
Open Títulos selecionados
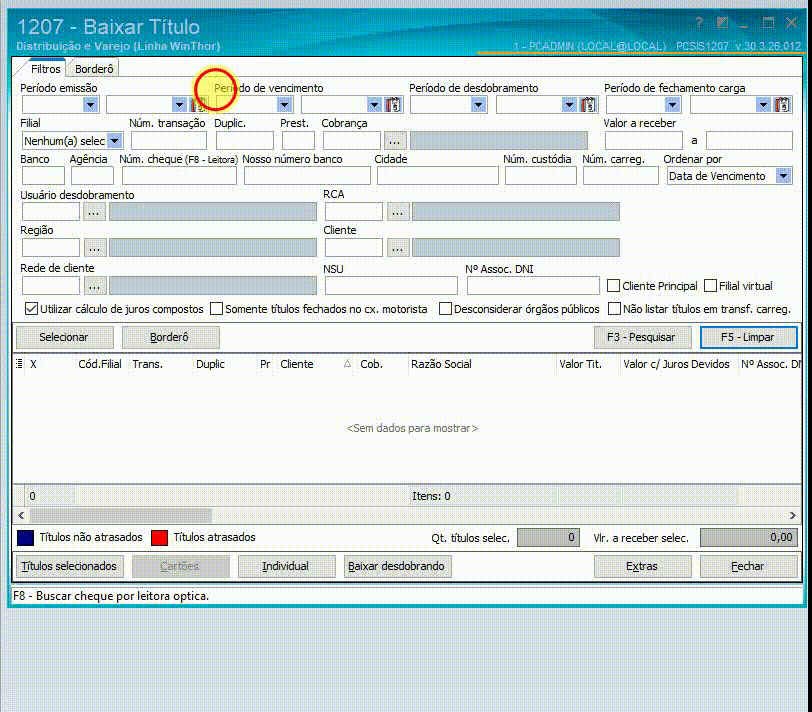pyautogui.click(x=69, y=566)
